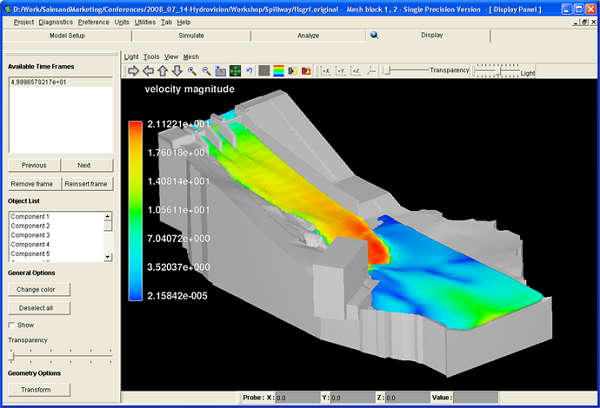Select Component 2 in Object List
The width and height of the screenshot is (600, 408).
(x=57, y=226)
